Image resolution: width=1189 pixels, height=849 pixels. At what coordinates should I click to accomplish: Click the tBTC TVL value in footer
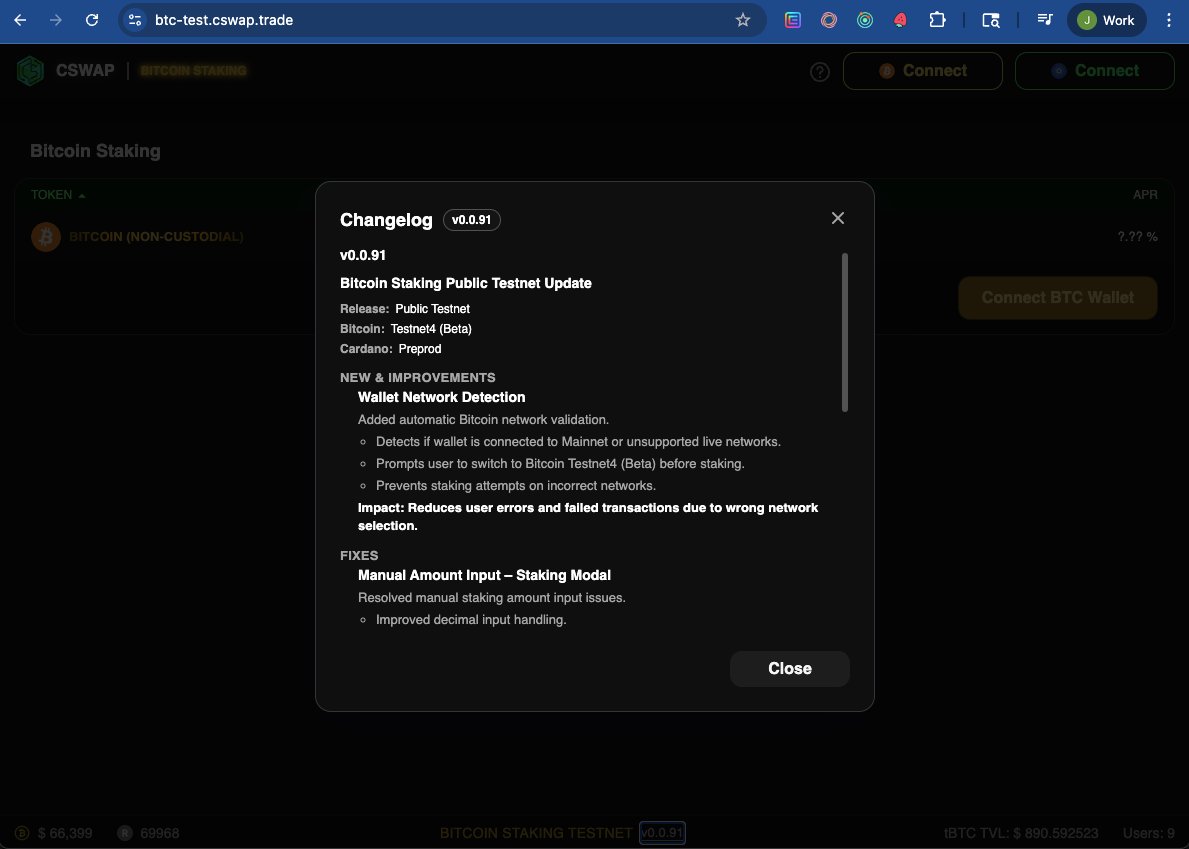[x=1021, y=833]
